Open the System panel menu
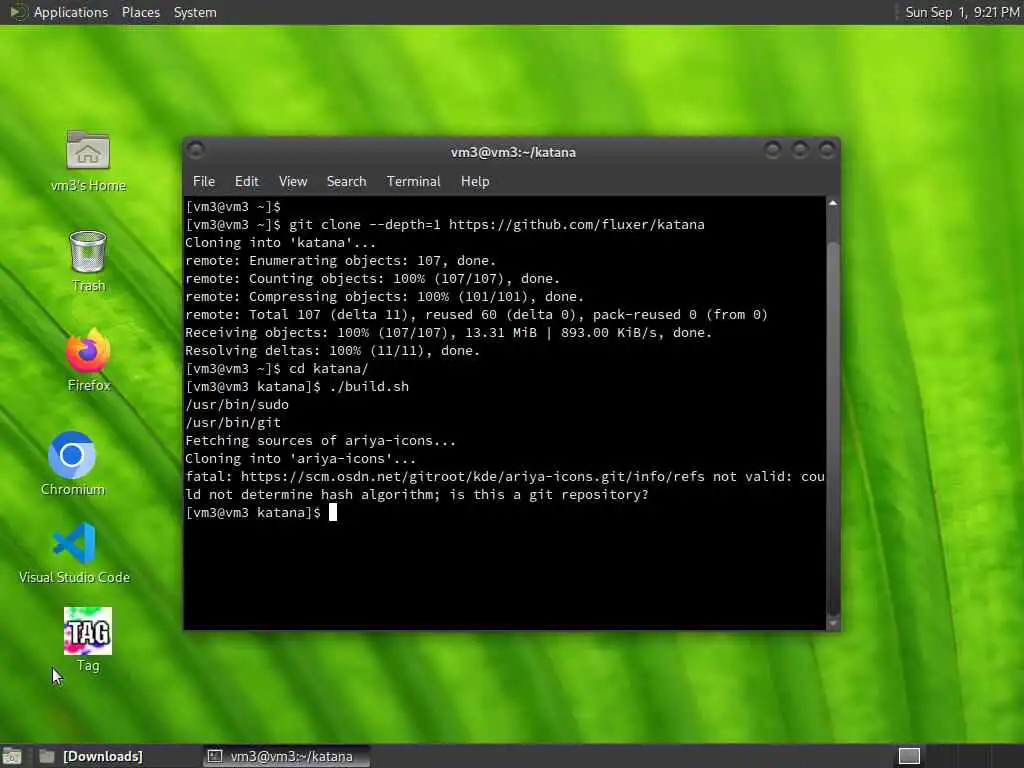The image size is (1024, 768). 195,12
